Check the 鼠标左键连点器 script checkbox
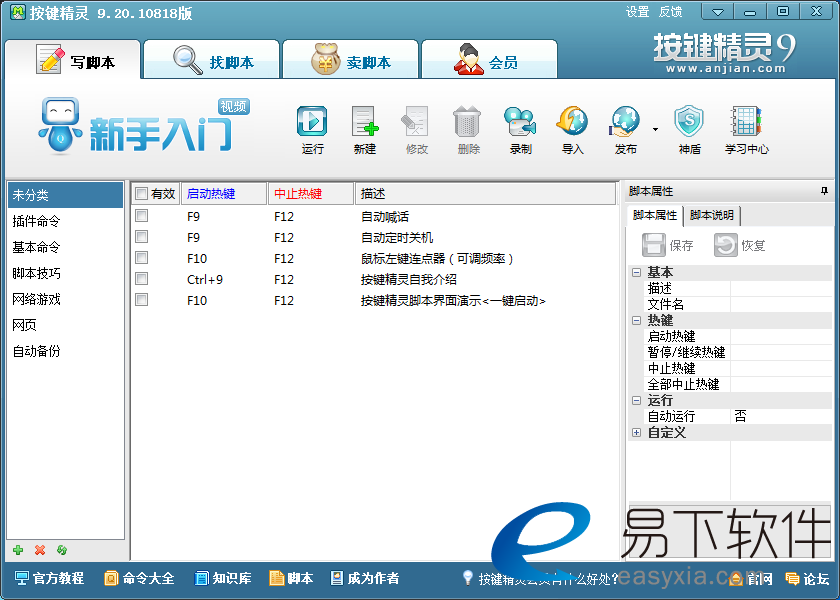 (141, 258)
